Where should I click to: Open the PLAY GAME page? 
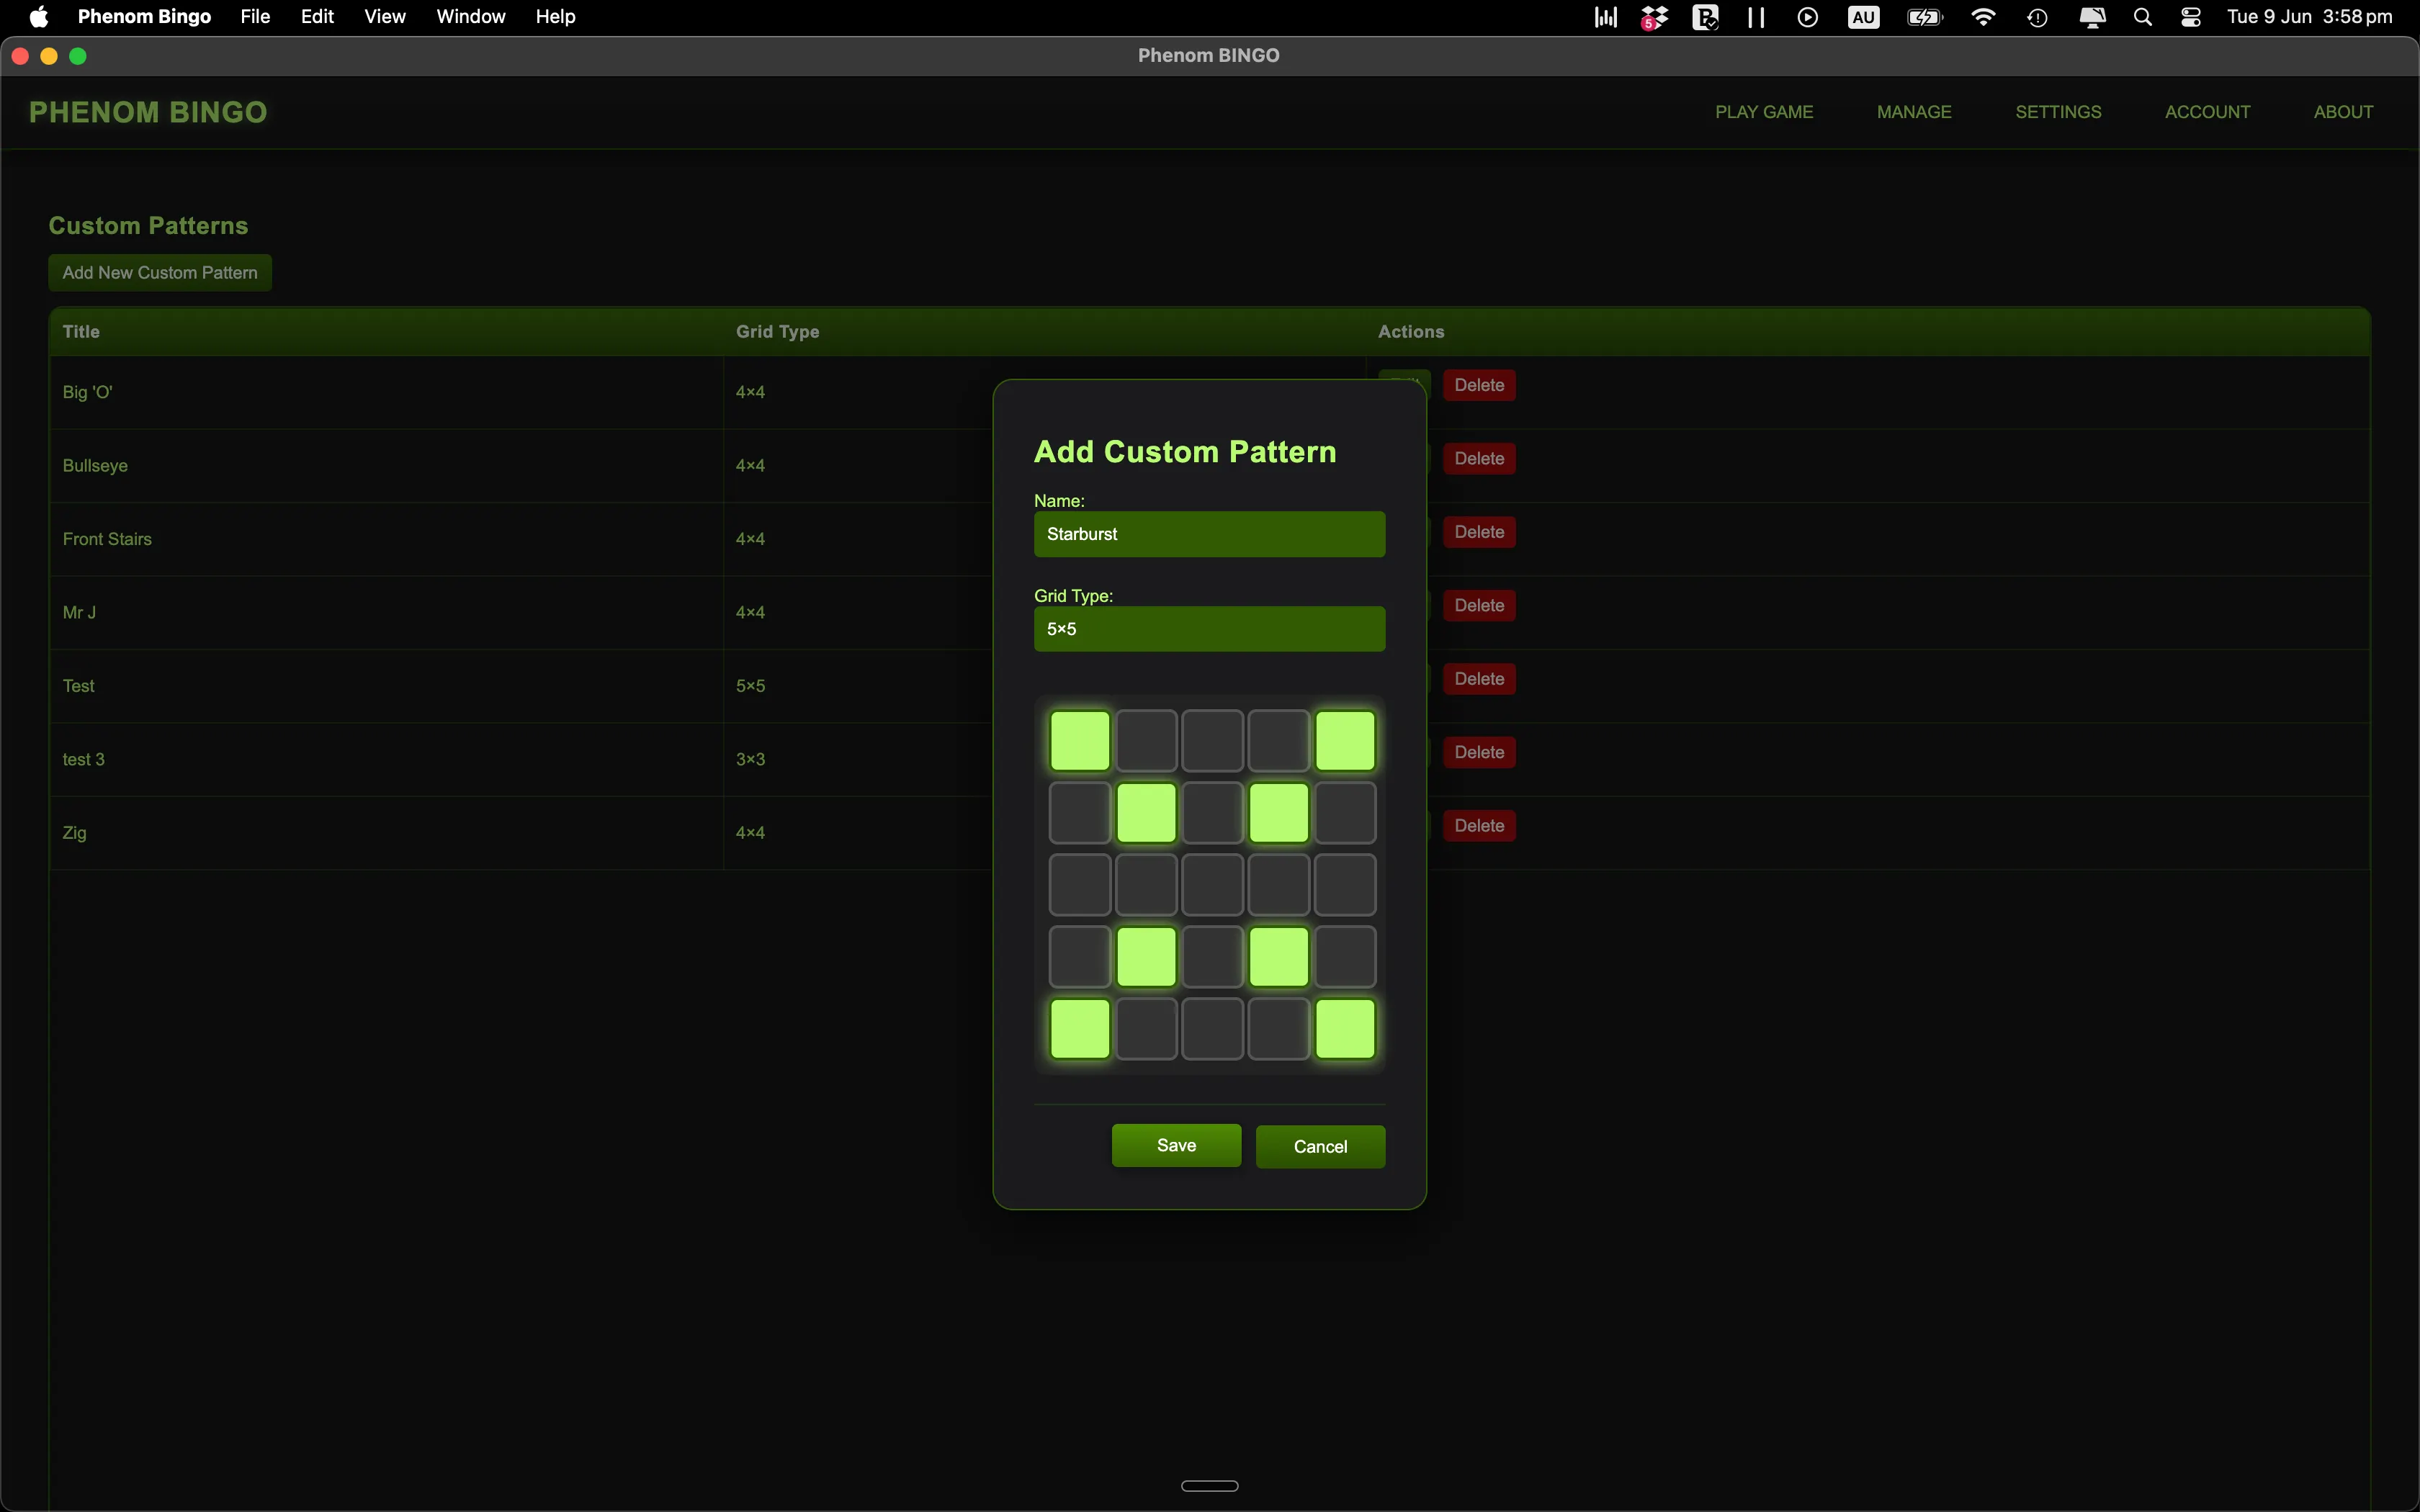[x=1764, y=112]
